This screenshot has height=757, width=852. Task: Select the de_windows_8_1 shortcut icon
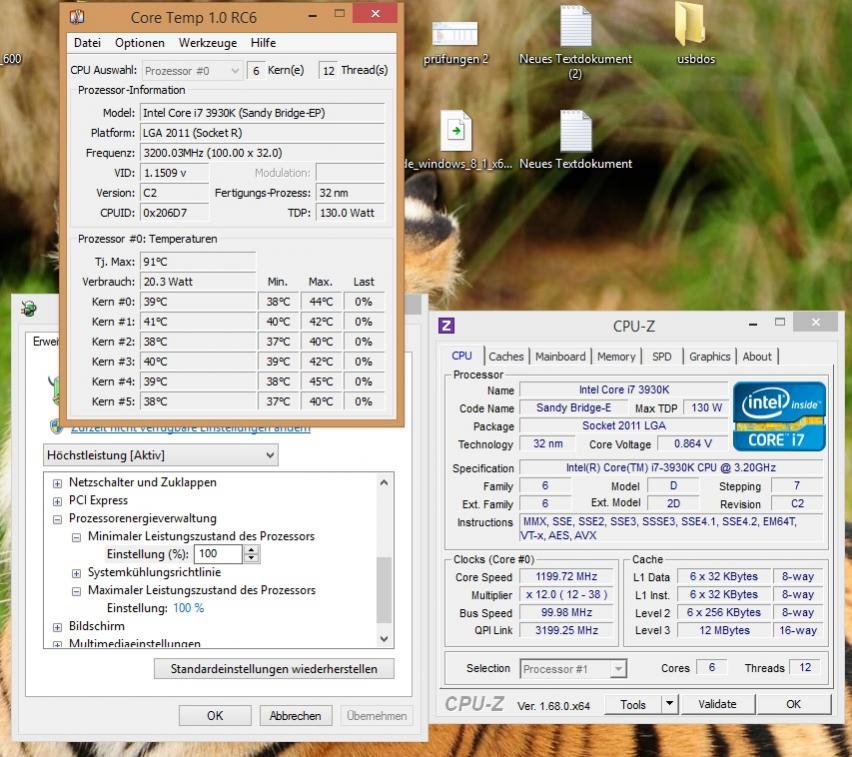(x=456, y=140)
